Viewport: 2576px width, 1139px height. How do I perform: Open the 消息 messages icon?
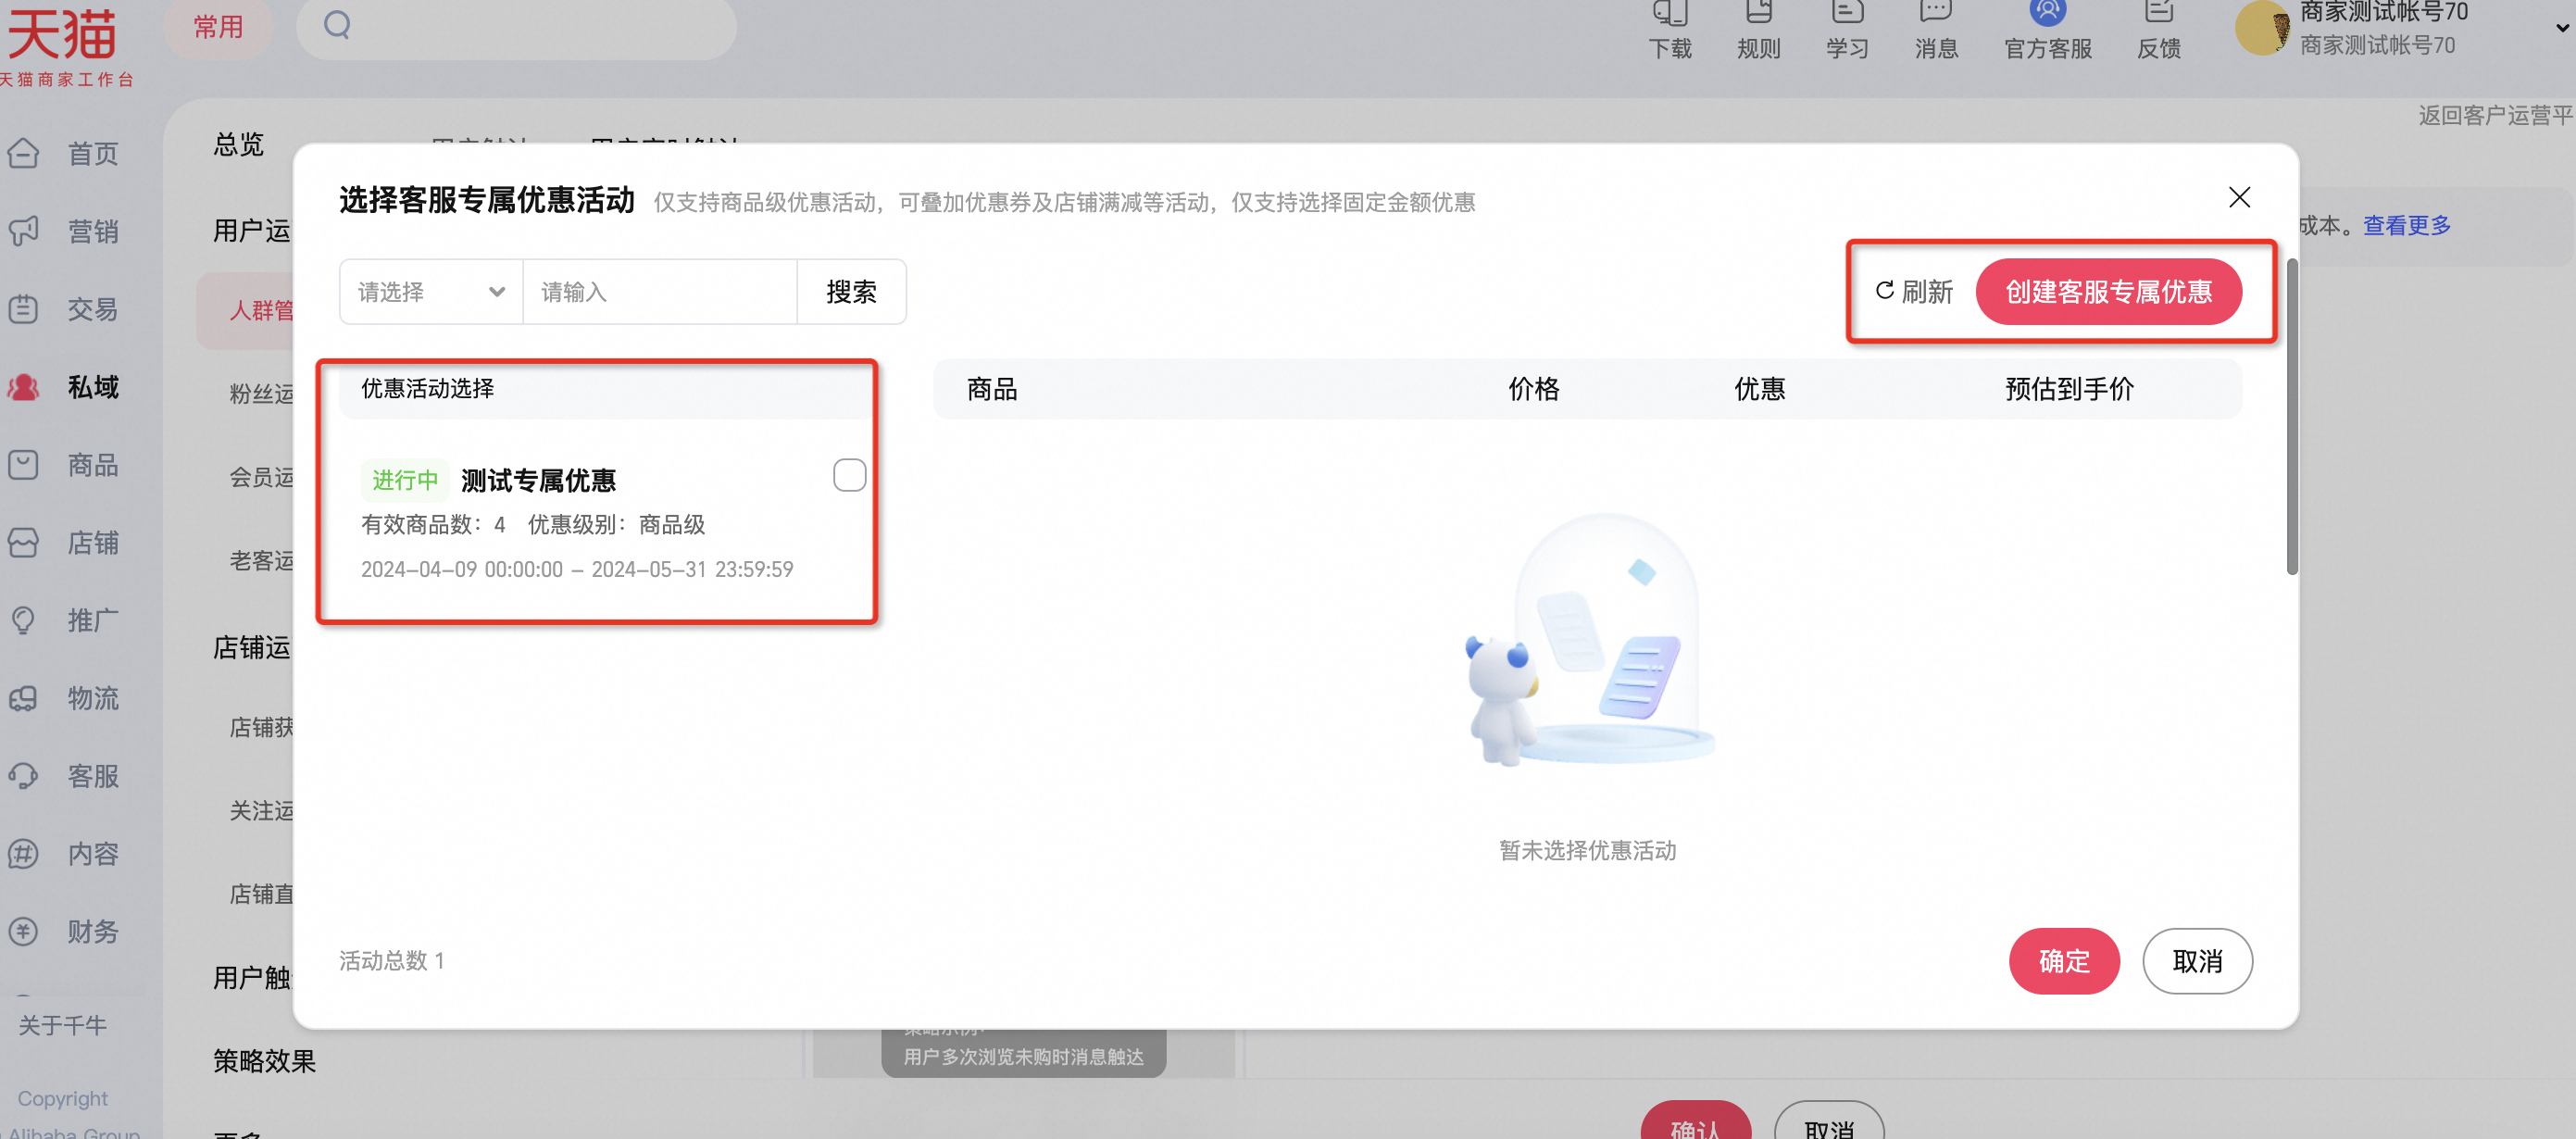pos(1936,12)
